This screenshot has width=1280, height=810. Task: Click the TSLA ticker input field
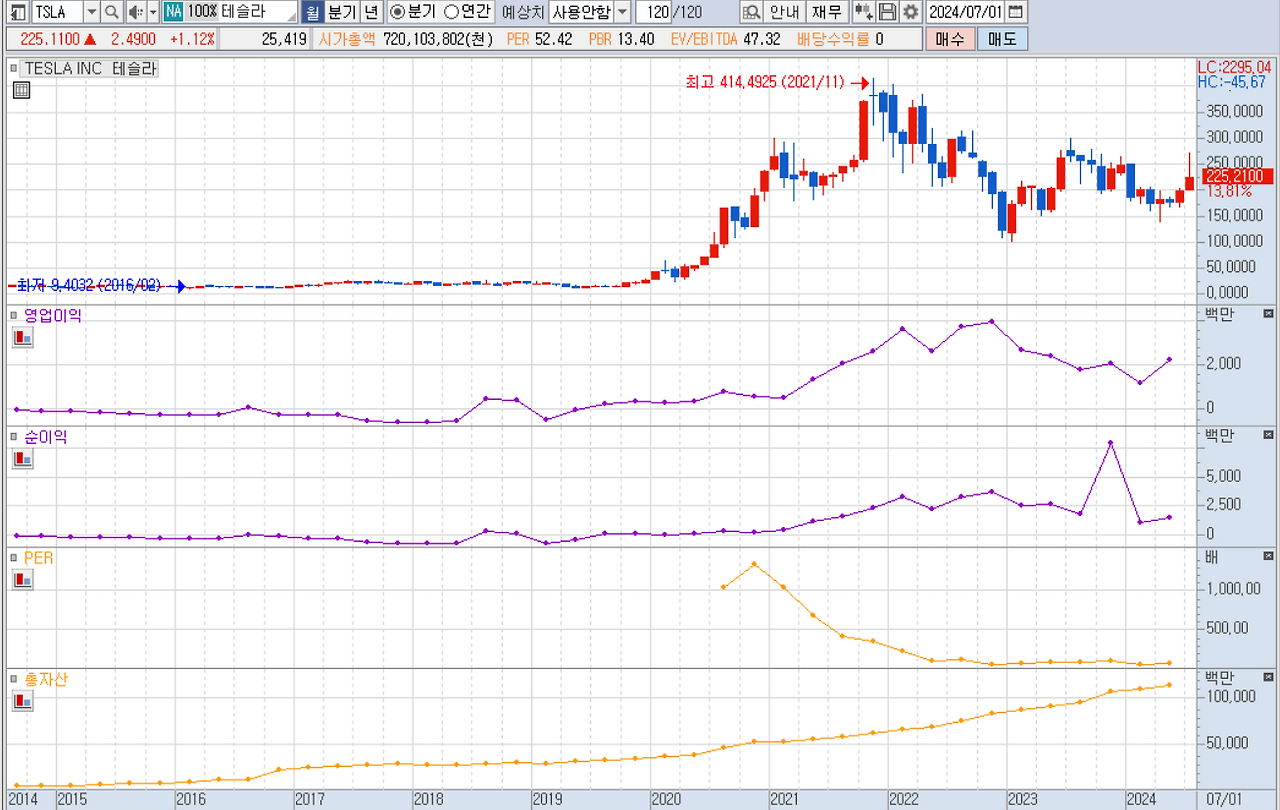pos(57,12)
